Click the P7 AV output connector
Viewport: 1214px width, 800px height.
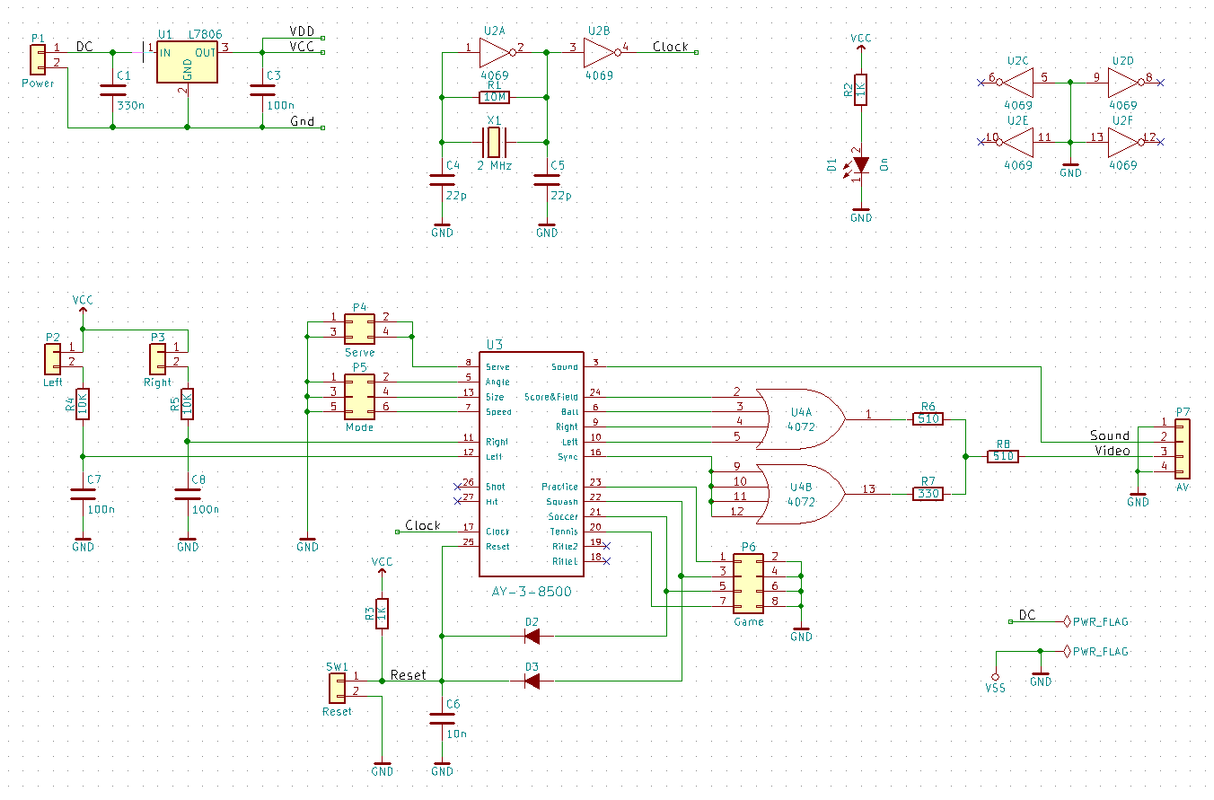(x=1184, y=447)
